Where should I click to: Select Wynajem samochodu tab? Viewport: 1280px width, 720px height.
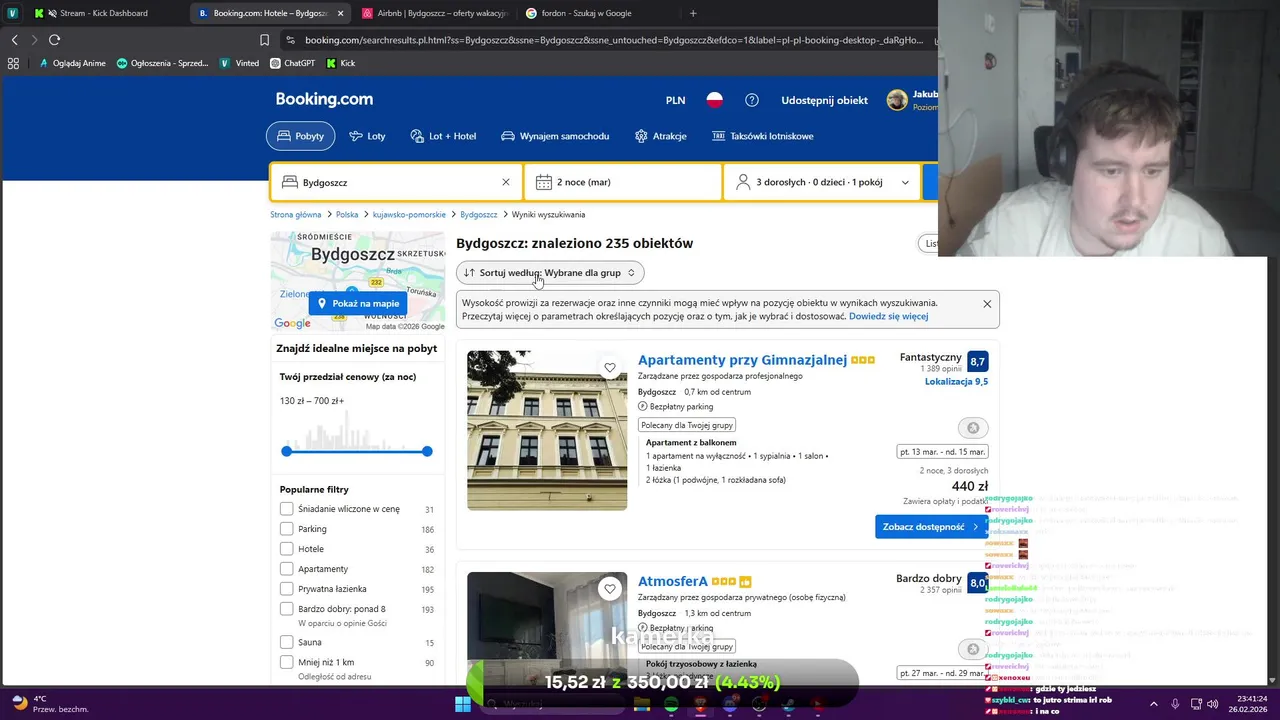point(555,136)
